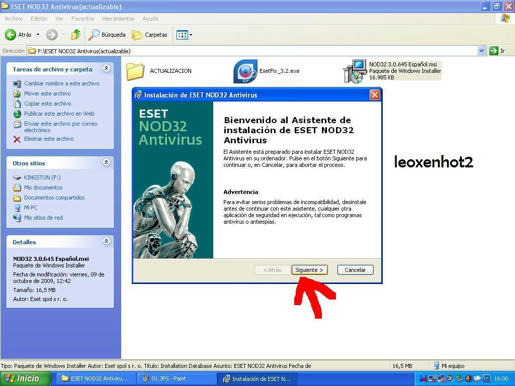515x386 pixels.
Task: Select the EsetFix_3.2.exe file icon
Action: [x=245, y=71]
